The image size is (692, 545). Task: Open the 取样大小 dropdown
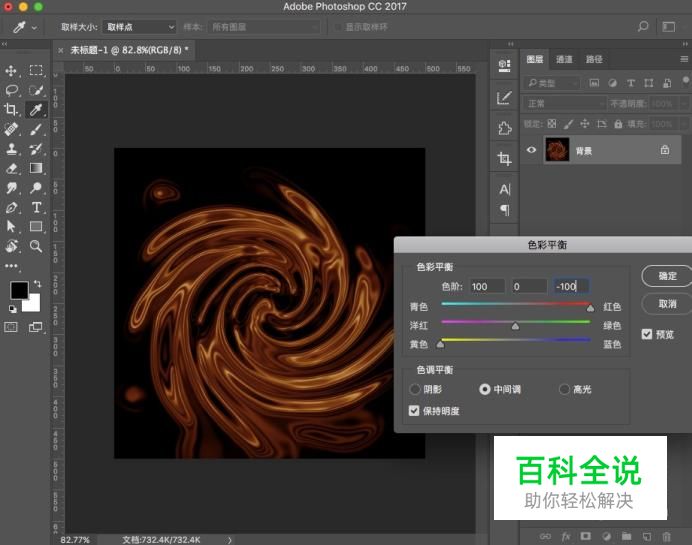click(x=139, y=27)
